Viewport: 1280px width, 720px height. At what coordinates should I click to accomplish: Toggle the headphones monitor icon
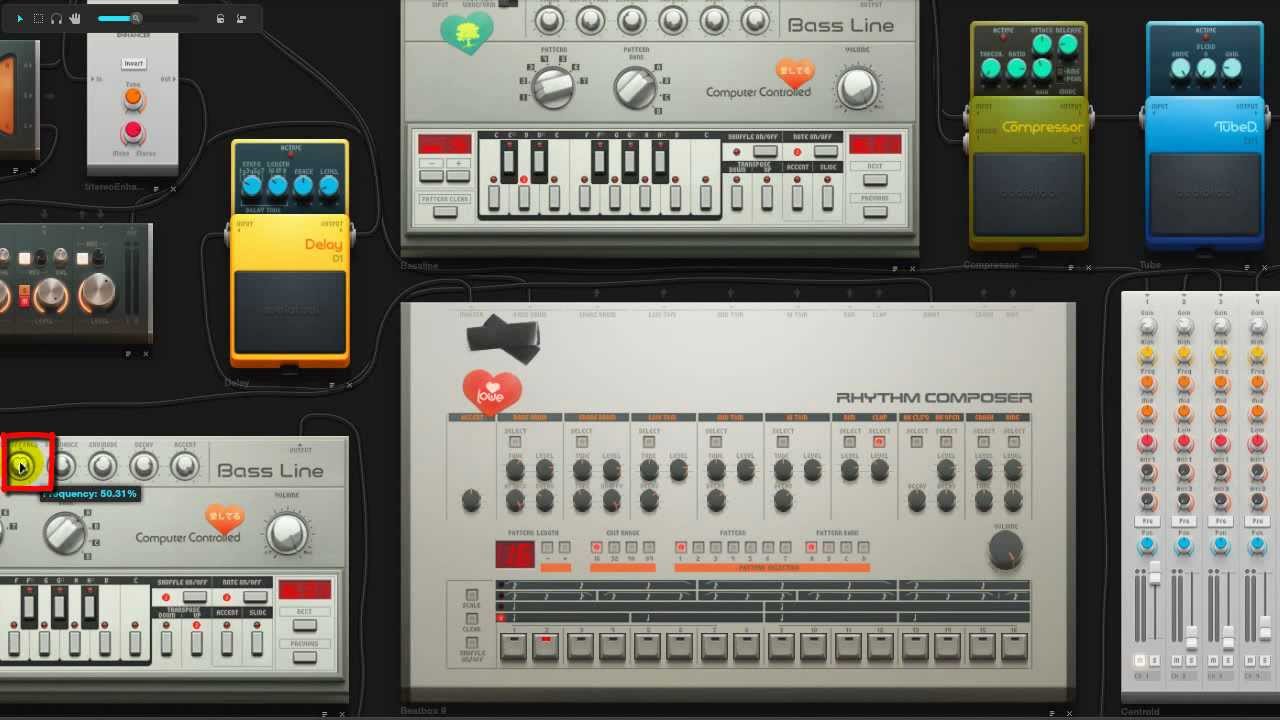[56, 18]
